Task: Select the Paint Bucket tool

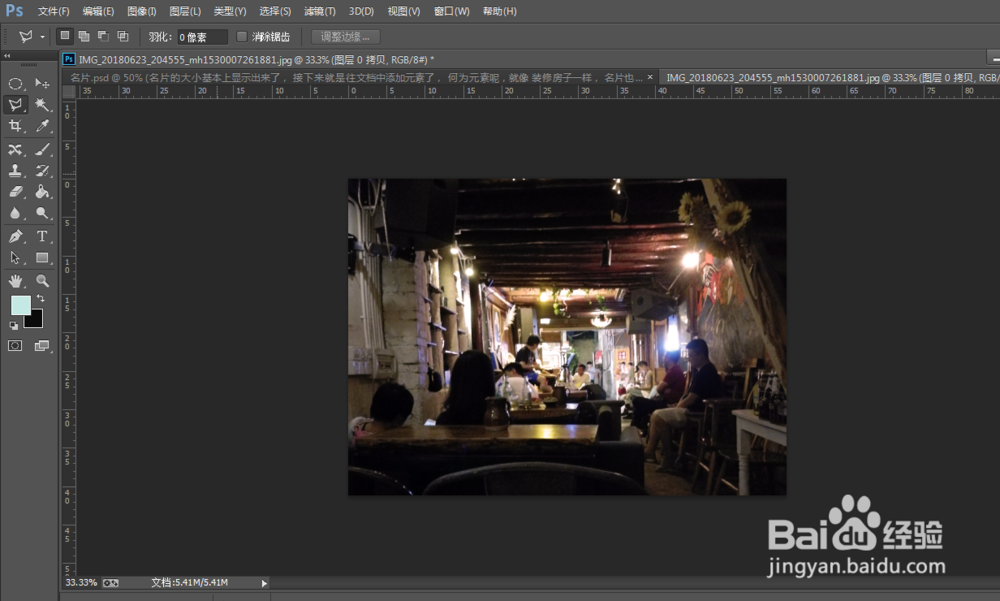Action: pyautogui.click(x=42, y=191)
